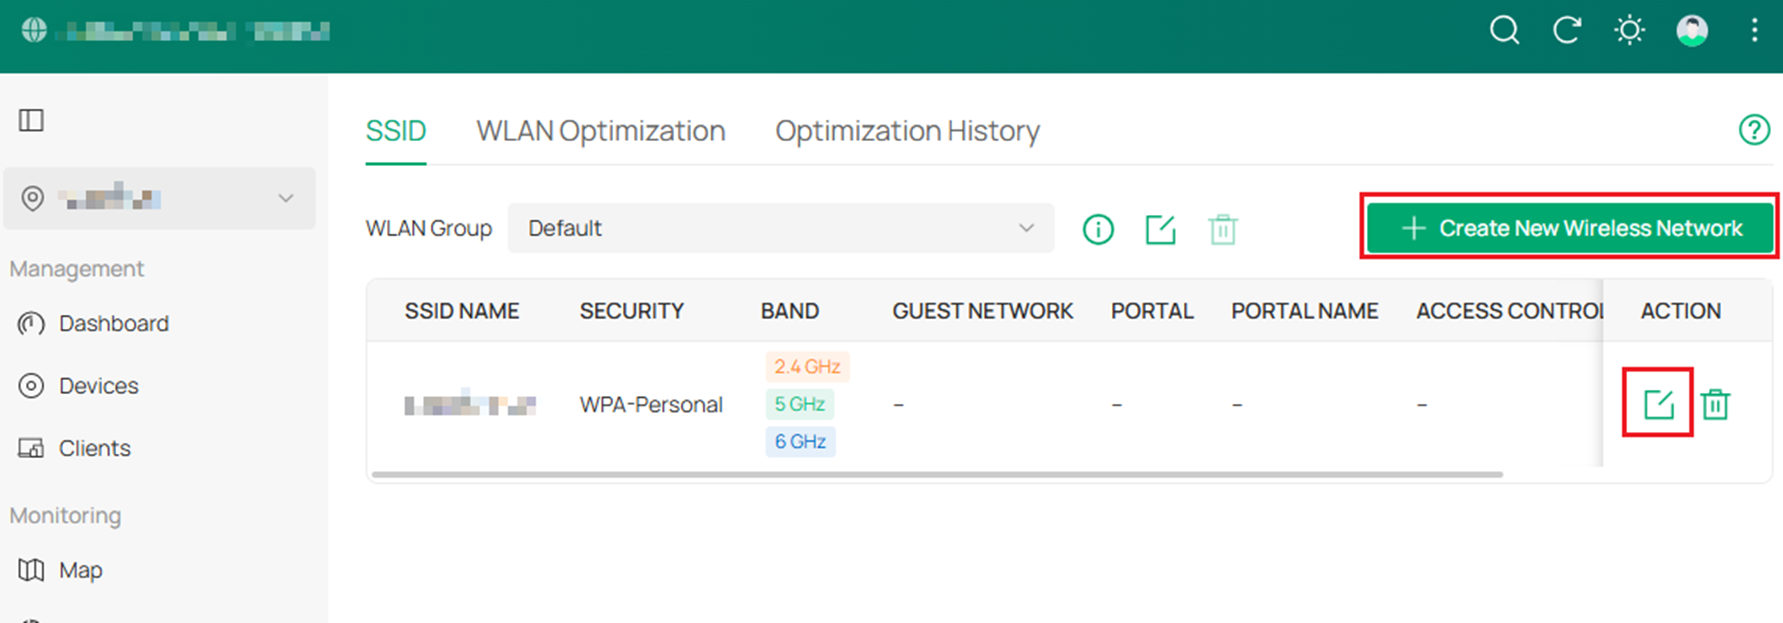This screenshot has height=623, width=1783.
Task: Delete the WPA-Personal SSID row
Action: tap(1716, 404)
